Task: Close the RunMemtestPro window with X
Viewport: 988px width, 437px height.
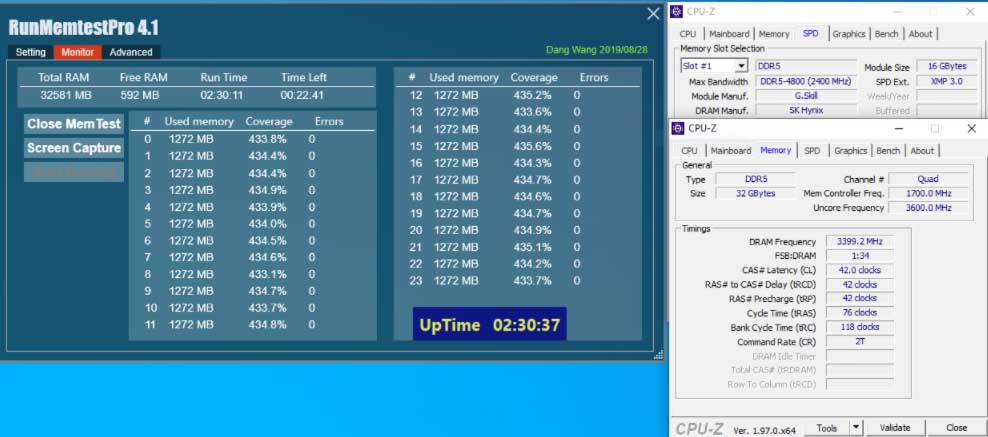Action: coord(653,14)
